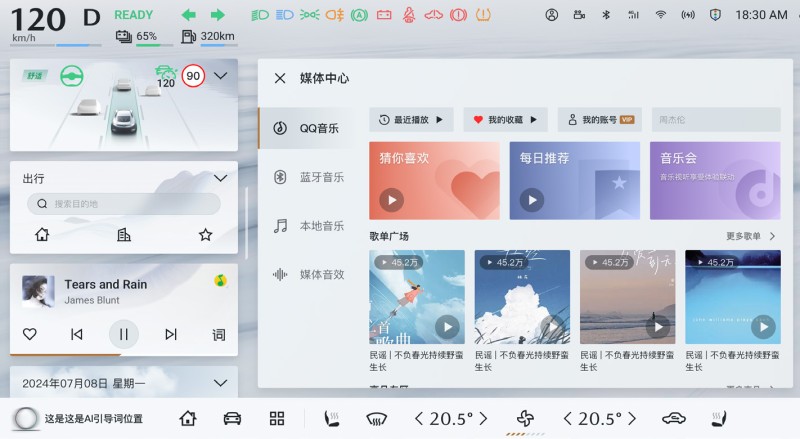This screenshot has height=439, width=800.
Task: Tap the 舒适 drive mode badge
Action: point(35,76)
